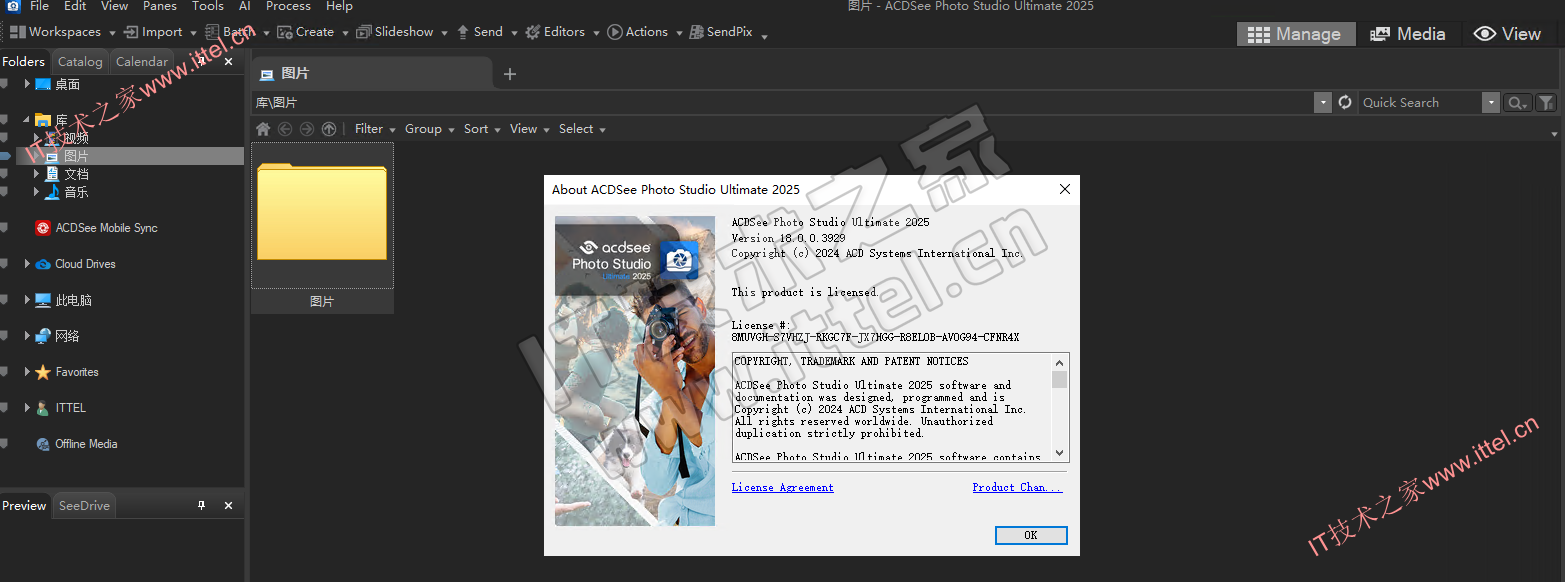The width and height of the screenshot is (1565, 582).
Task: Open ACDSee Mobile Sync in the folder tree
Action: tap(96, 228)
